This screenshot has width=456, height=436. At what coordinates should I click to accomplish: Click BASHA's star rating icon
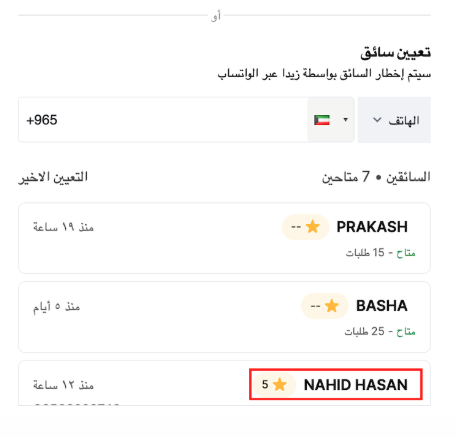pos(332,306)
